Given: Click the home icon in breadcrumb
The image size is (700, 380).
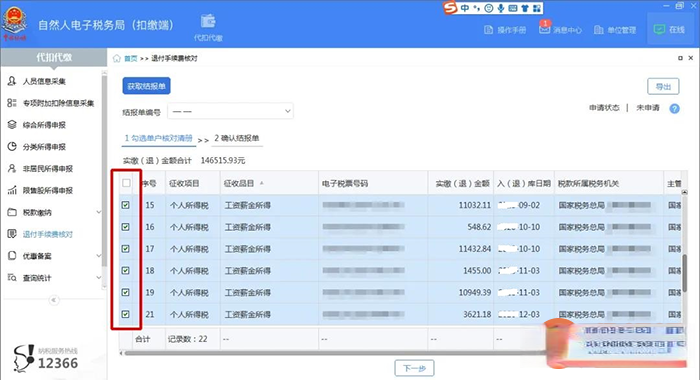Looking at the screenshot, I should [x=117, y=58].
